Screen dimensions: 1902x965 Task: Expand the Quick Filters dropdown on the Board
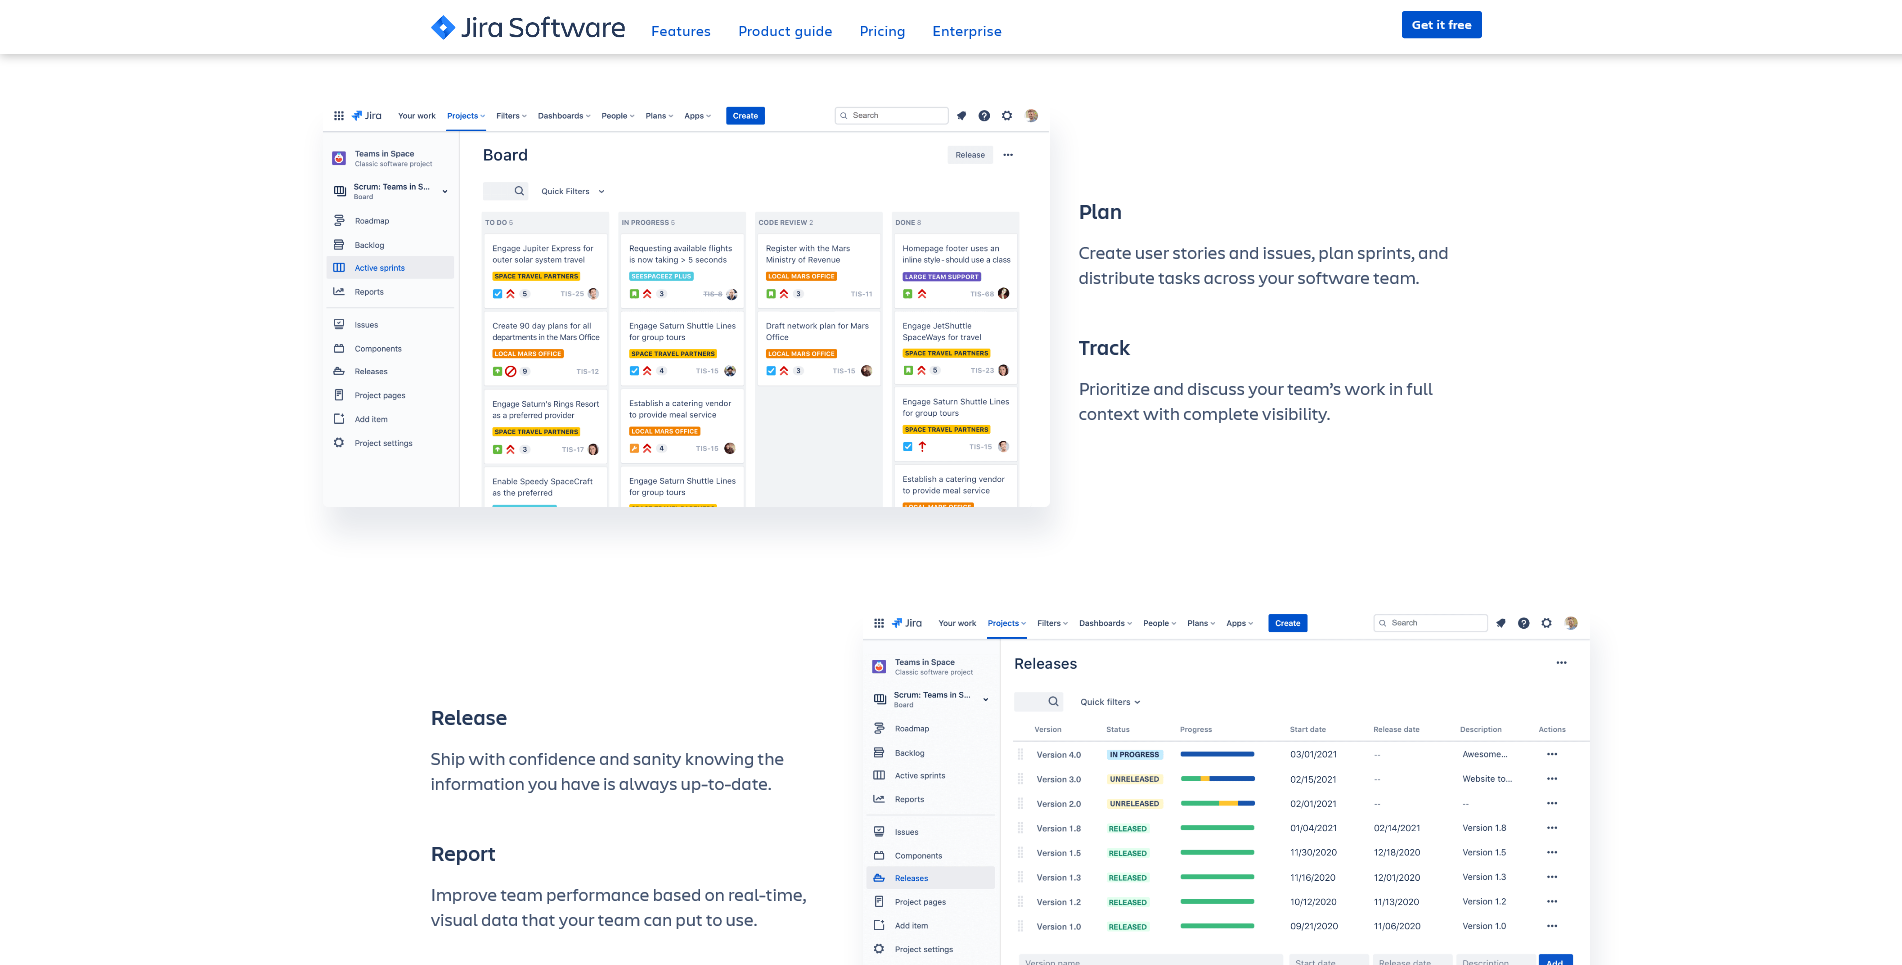[x=573, y=191]
